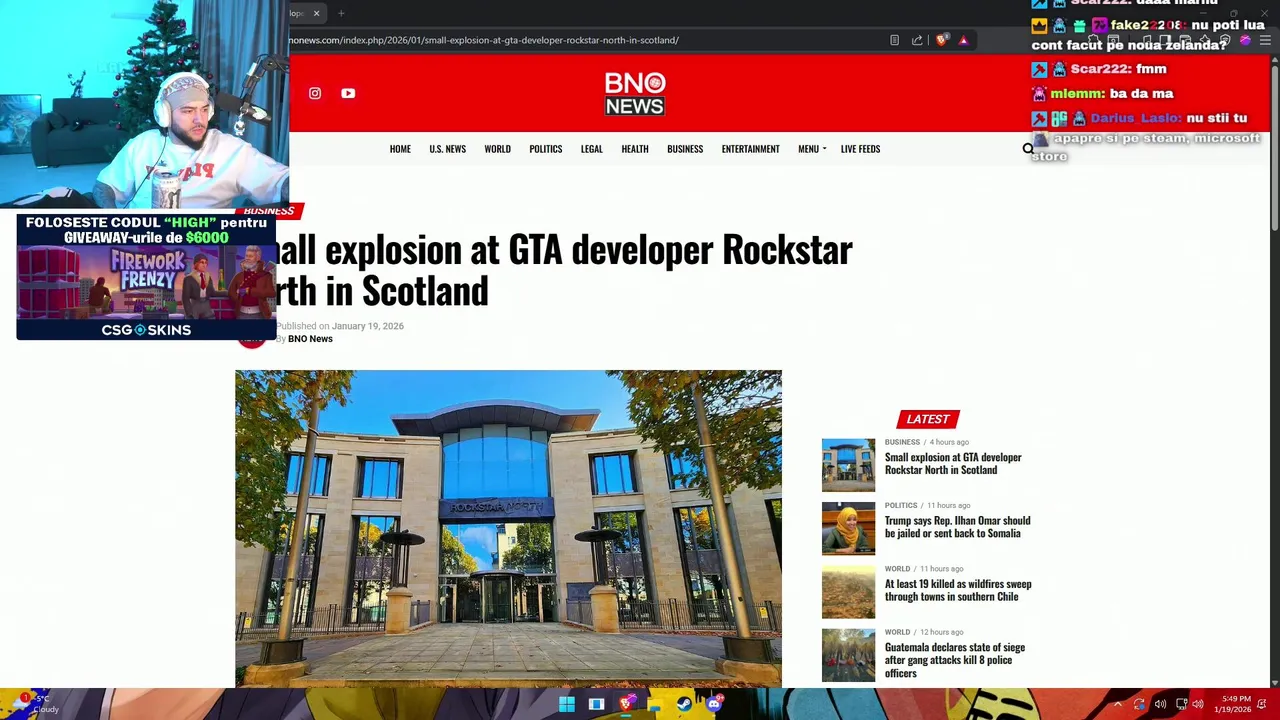The image size is (1280, 720).
Task: Click the LATEST section header badge
Action: click(928, 419)
